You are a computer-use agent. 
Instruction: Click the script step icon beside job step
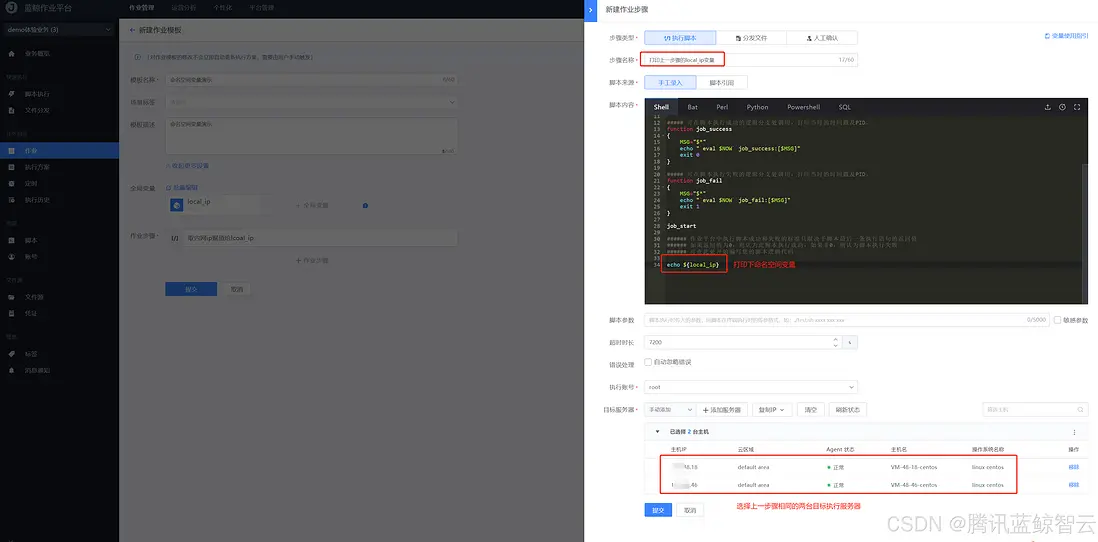175,238
